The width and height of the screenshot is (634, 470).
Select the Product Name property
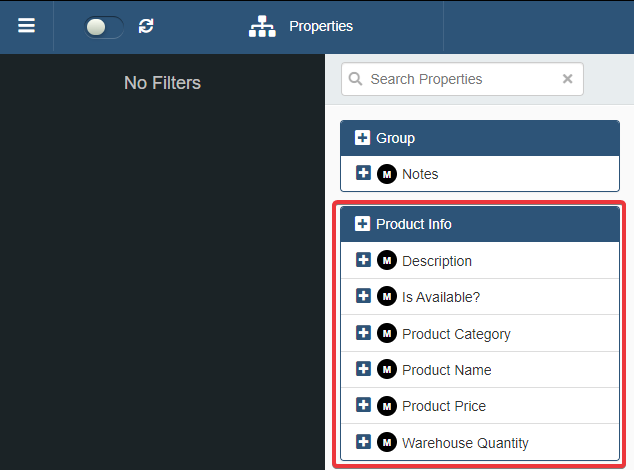446,370
